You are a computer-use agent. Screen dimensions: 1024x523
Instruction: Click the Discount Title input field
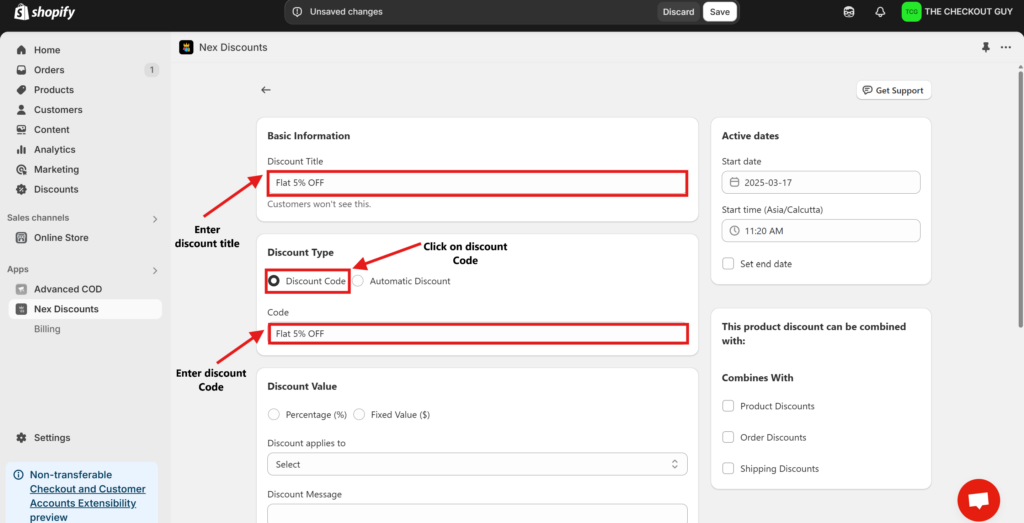[x=477, y=183]
